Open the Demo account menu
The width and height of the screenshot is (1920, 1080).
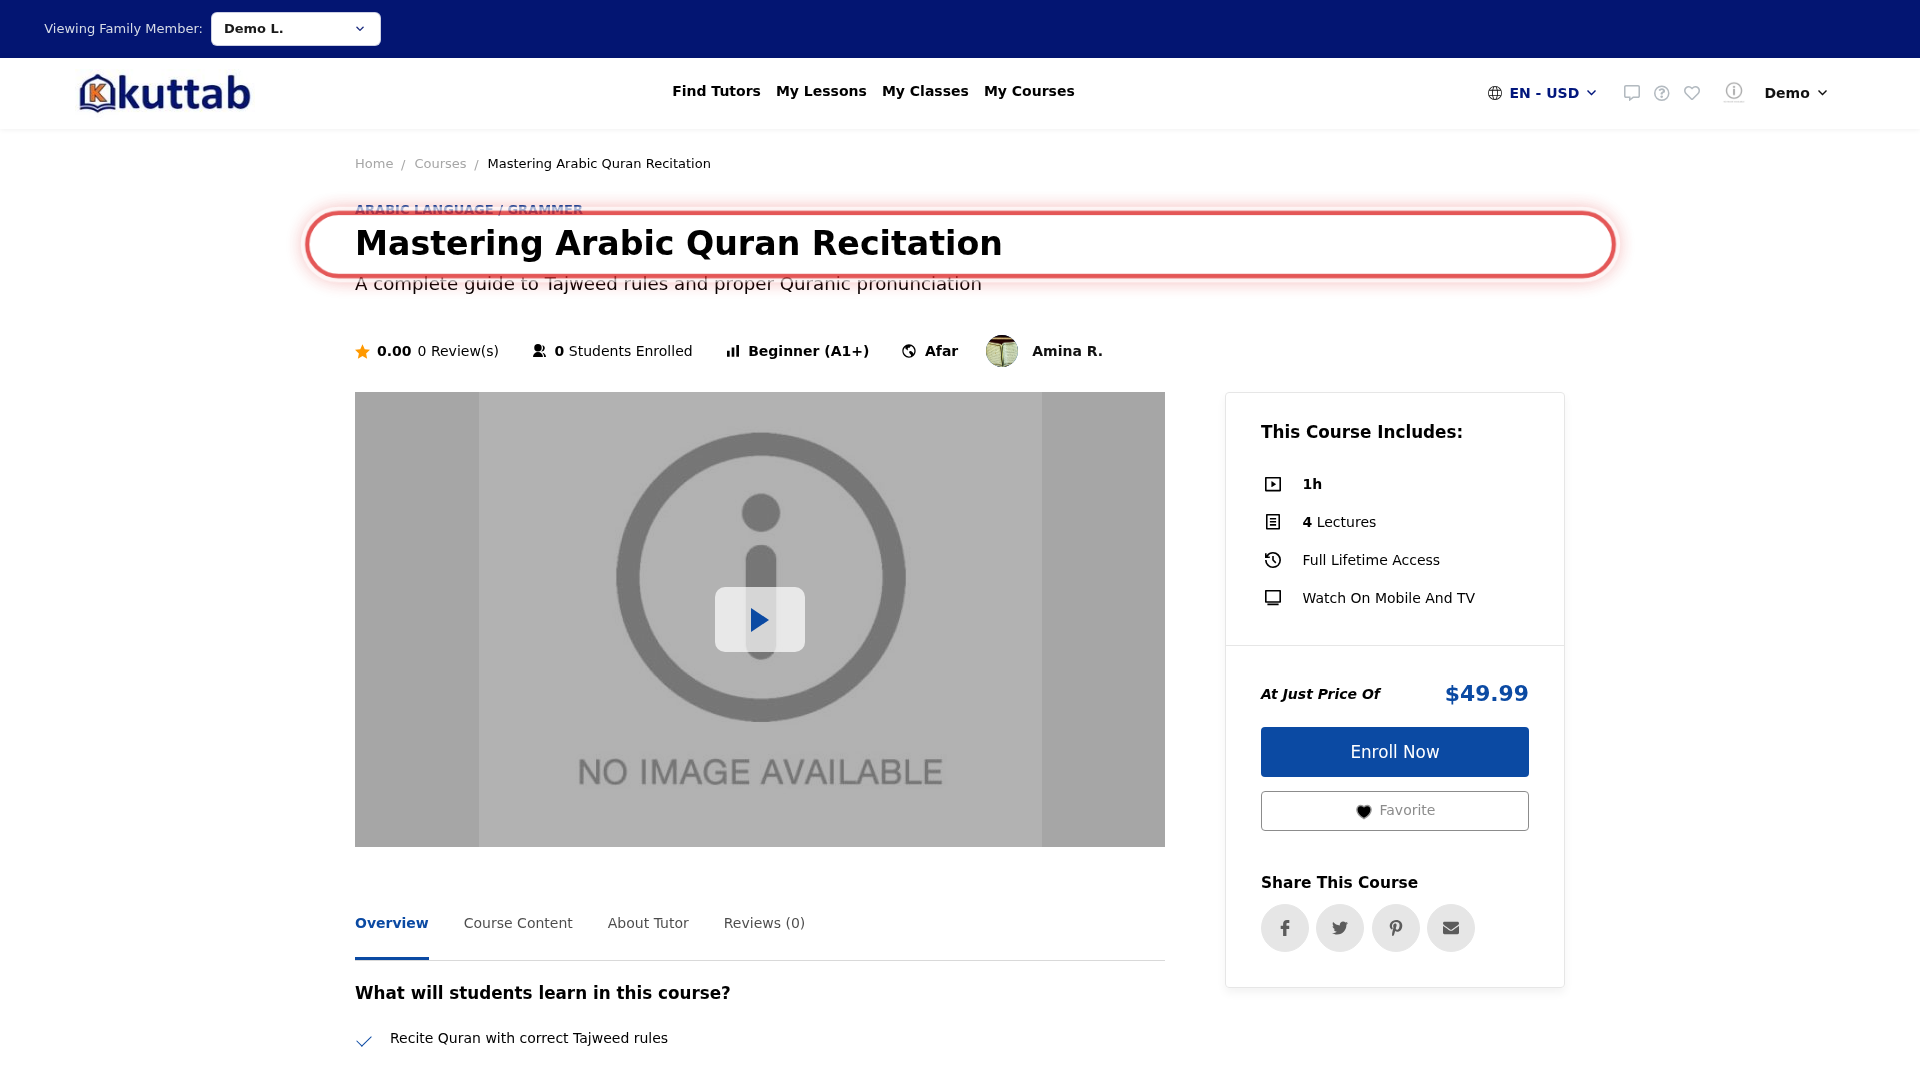click(1796, 93)
